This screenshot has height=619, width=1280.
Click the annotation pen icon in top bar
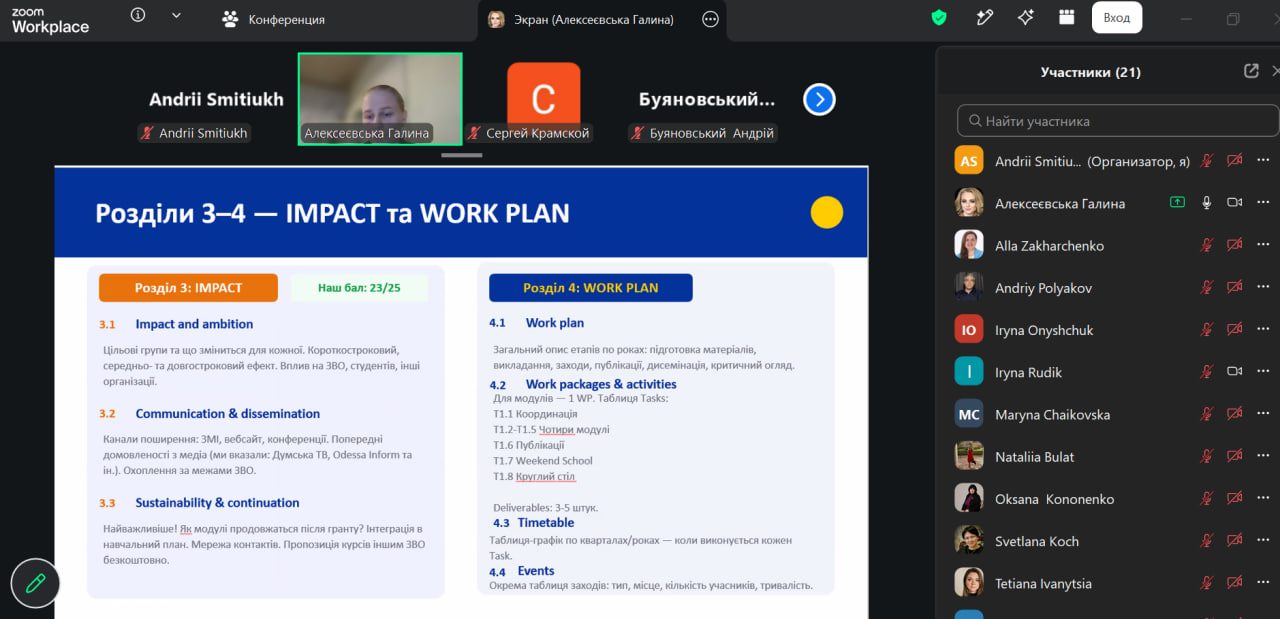coord(984,18)
